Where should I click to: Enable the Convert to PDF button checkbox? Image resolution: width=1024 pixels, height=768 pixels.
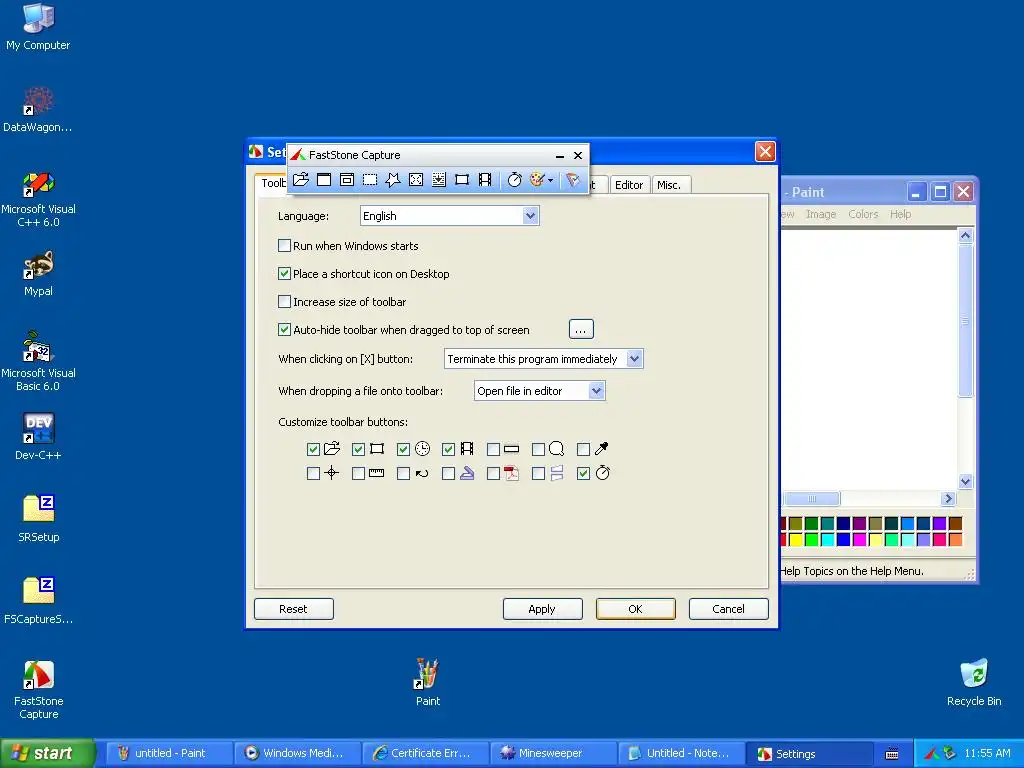coord(493,473)
